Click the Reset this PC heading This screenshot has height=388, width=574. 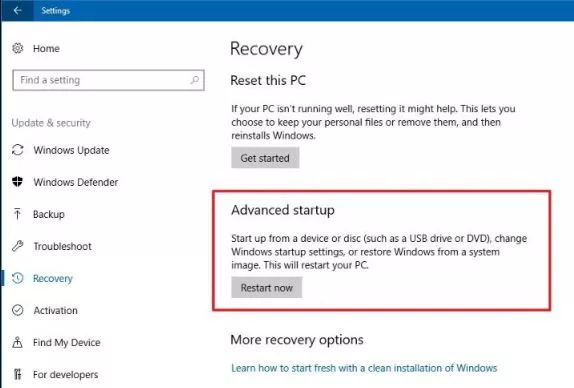pyautogui.click(x=268, y=80)
